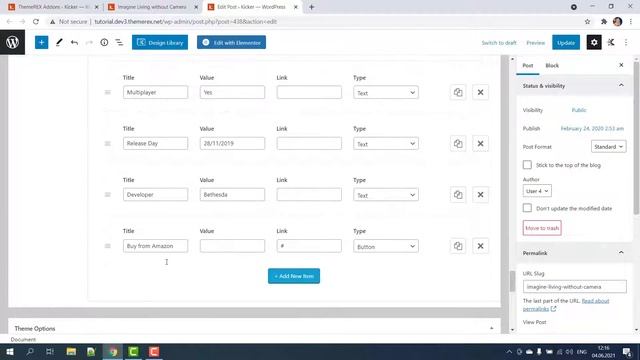Open Windows Start menu

10,351
